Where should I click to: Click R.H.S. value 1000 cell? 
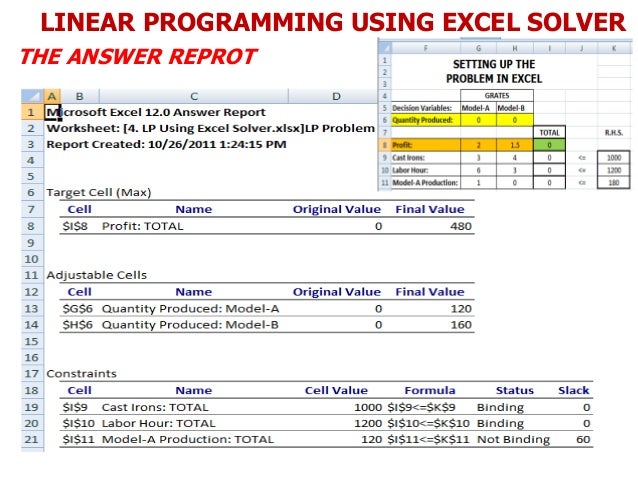point(614,157)
